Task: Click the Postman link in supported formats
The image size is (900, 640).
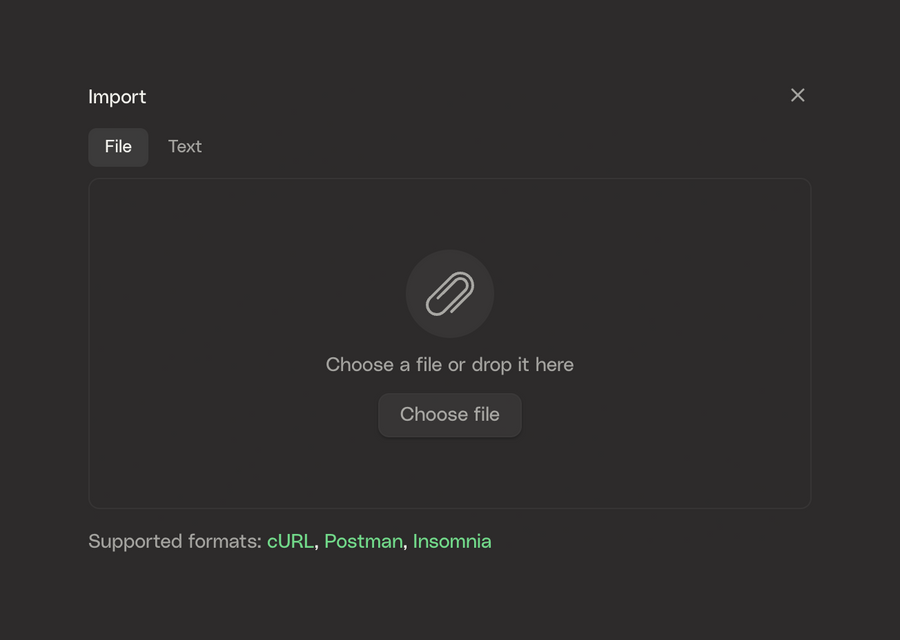Action: pyautogui.click(x=363, y=541)
